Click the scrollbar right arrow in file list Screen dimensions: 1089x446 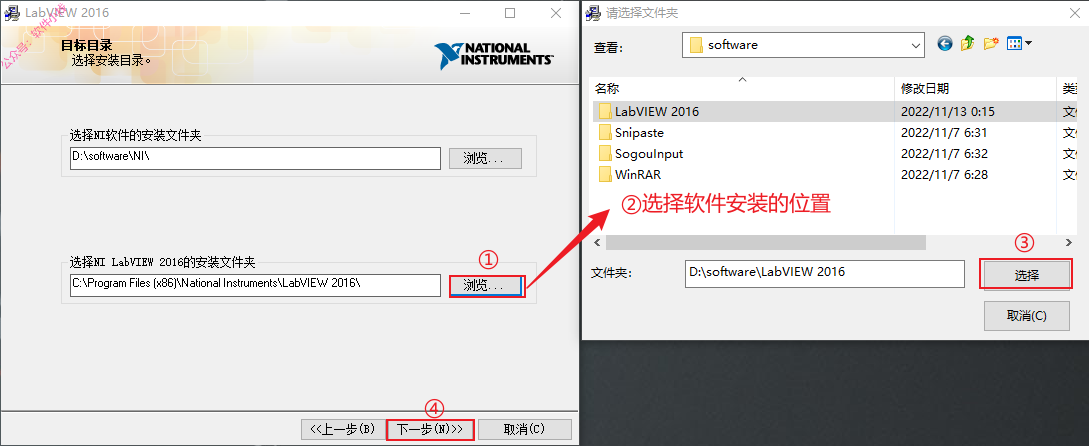pyautogui.click(x=1069, y=242)
